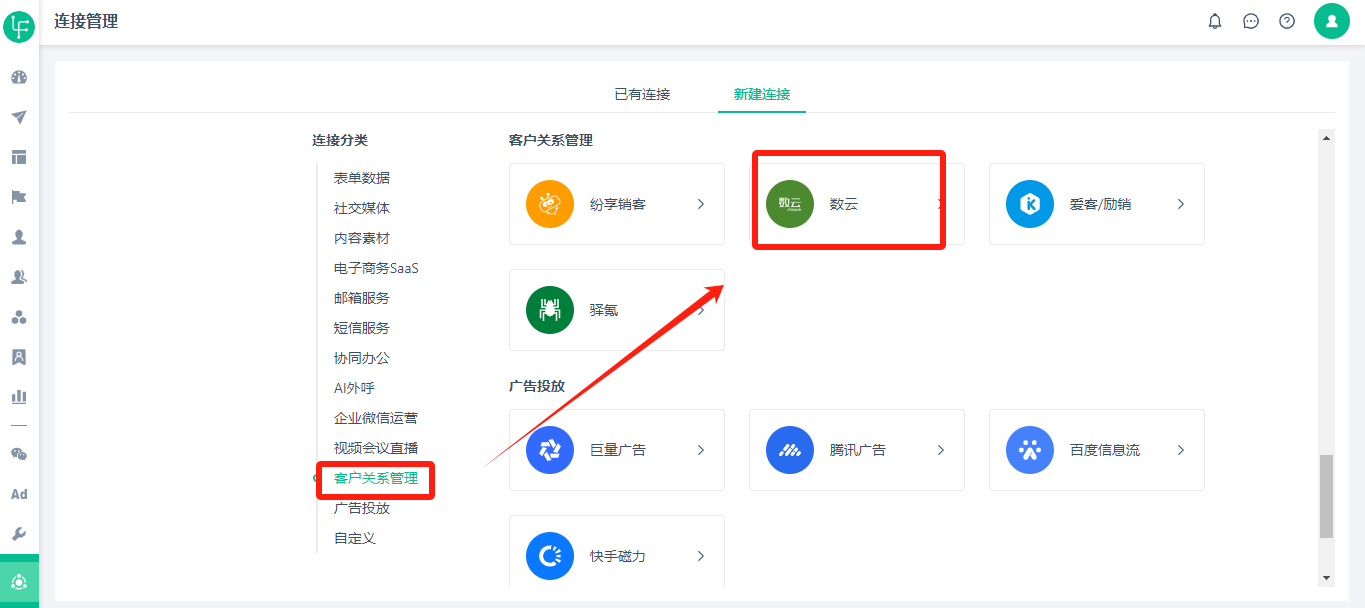Open the dashboard gauge icon in sidebar
This screenshot has height=608, width=1365.
point(19,77)
